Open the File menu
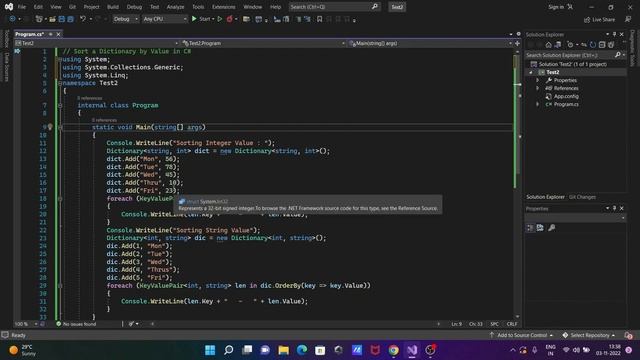The width and height of the screenshot is (640, 360). (22, 7)
